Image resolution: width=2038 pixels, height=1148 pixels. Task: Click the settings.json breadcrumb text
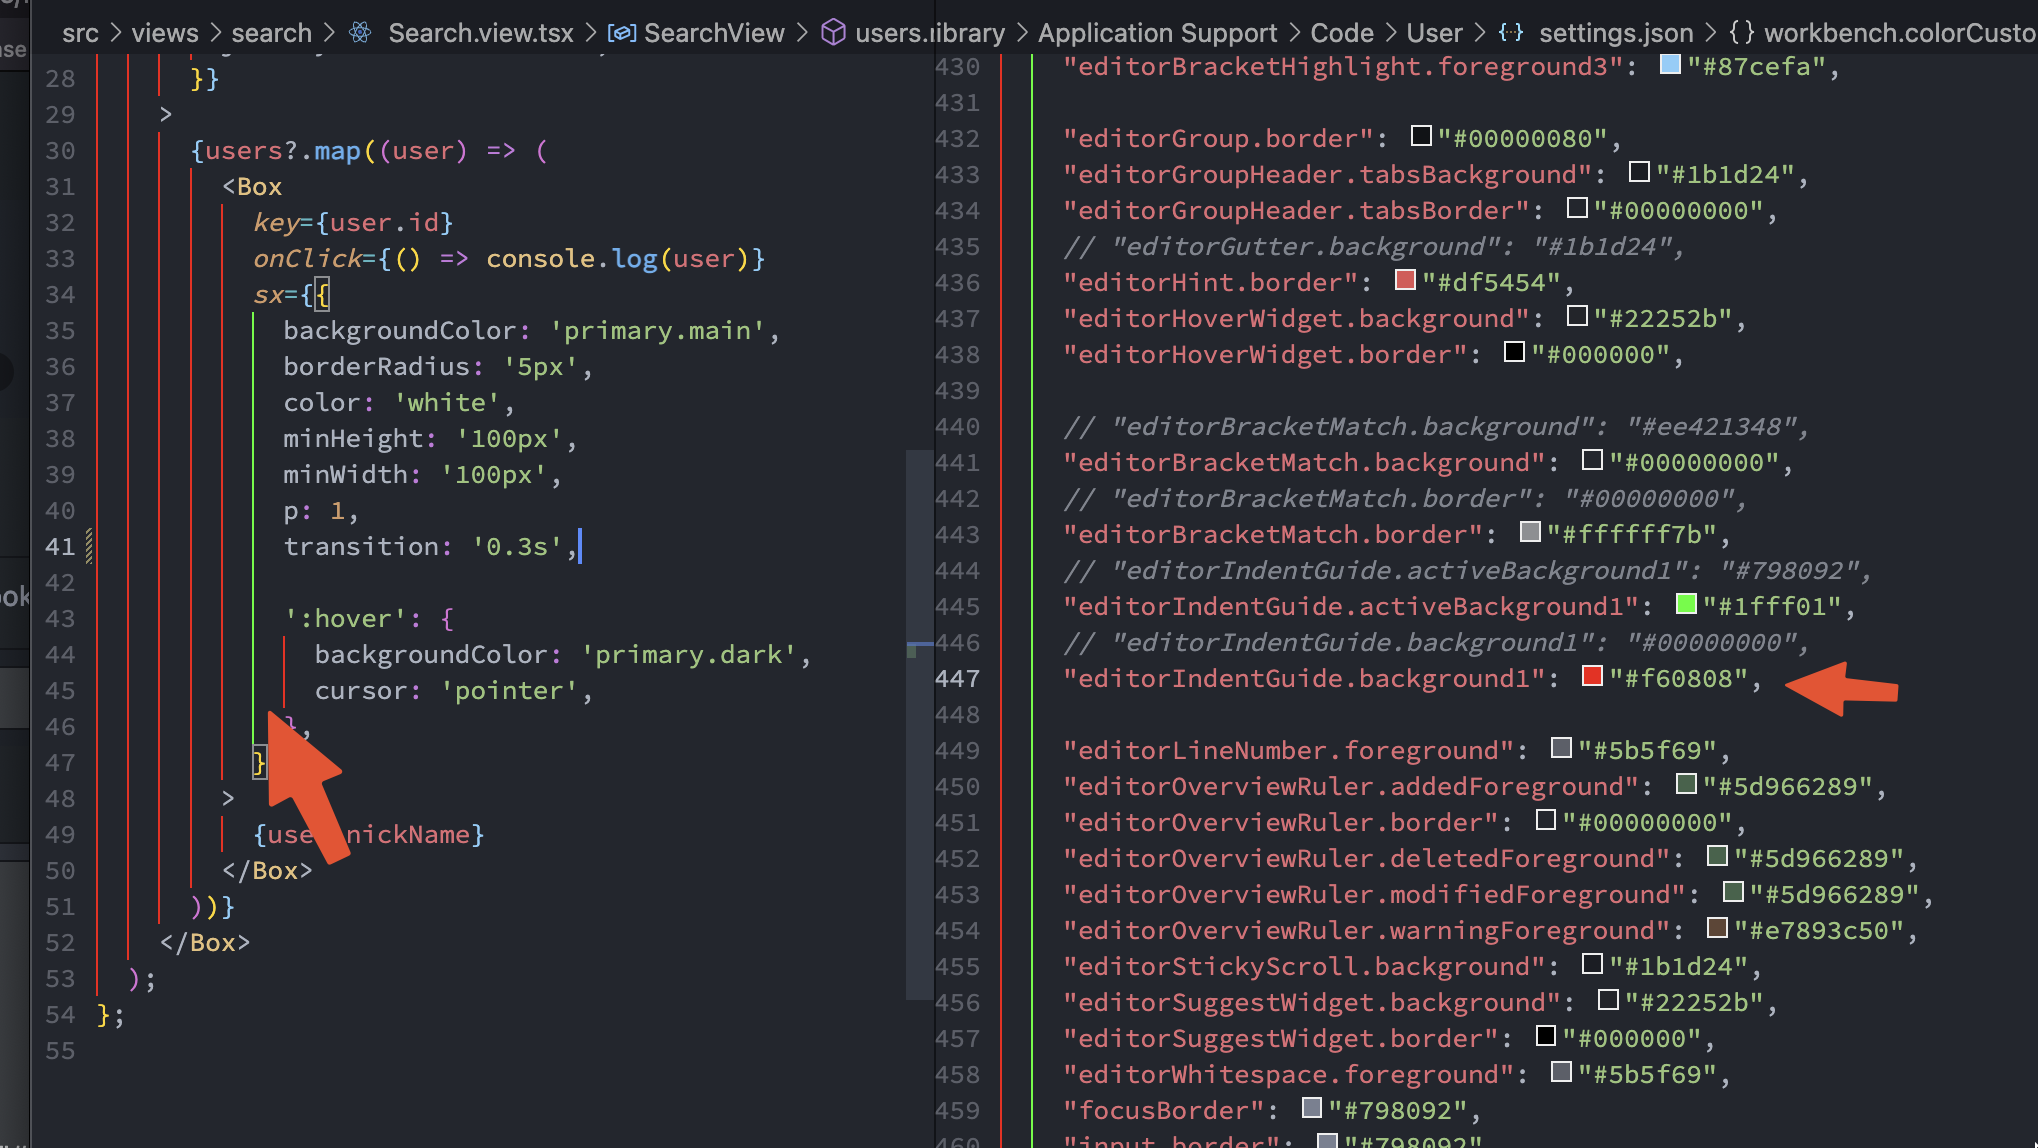tap(1616, 32)
